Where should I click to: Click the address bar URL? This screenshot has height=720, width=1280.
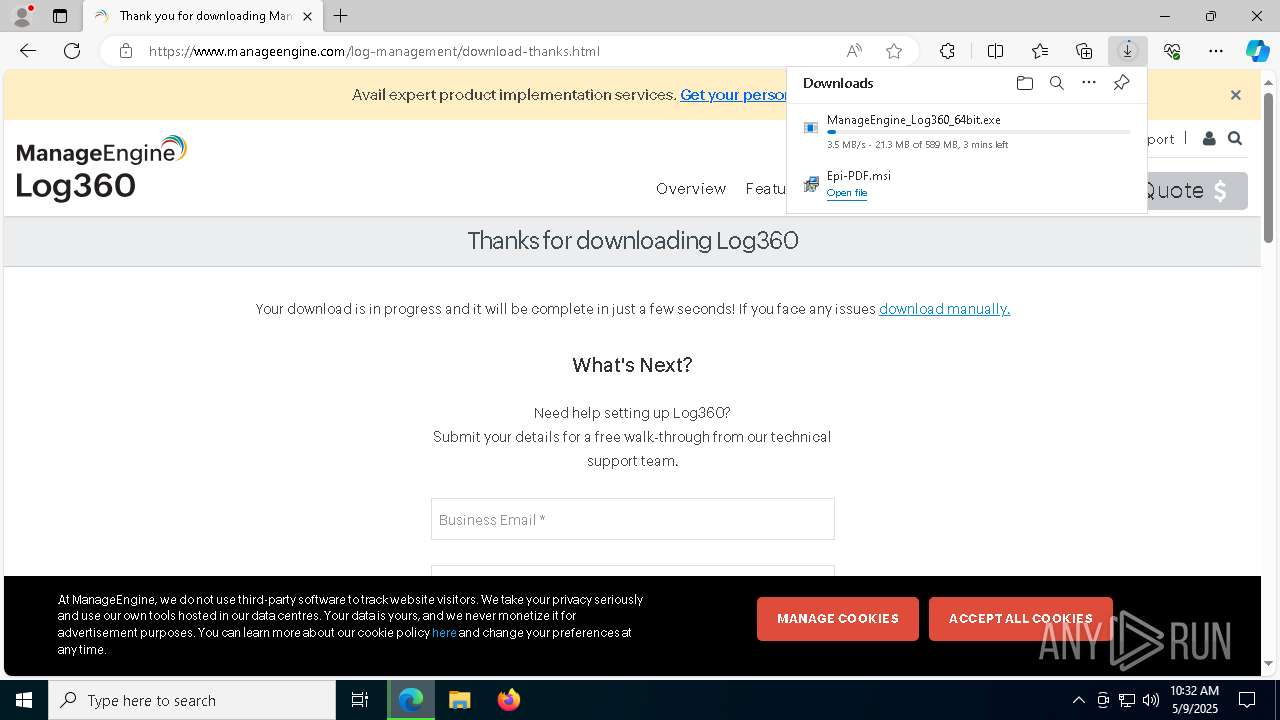point(374,51)
